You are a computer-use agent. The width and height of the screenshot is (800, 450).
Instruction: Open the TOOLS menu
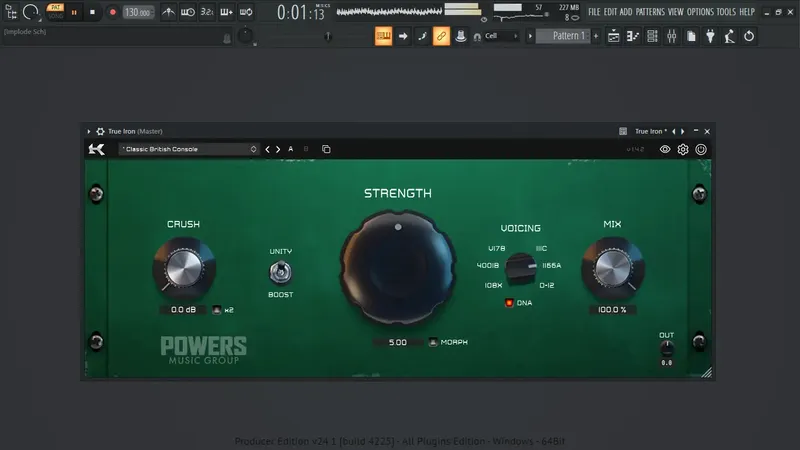pyautogui.click(x=726, y=12)
